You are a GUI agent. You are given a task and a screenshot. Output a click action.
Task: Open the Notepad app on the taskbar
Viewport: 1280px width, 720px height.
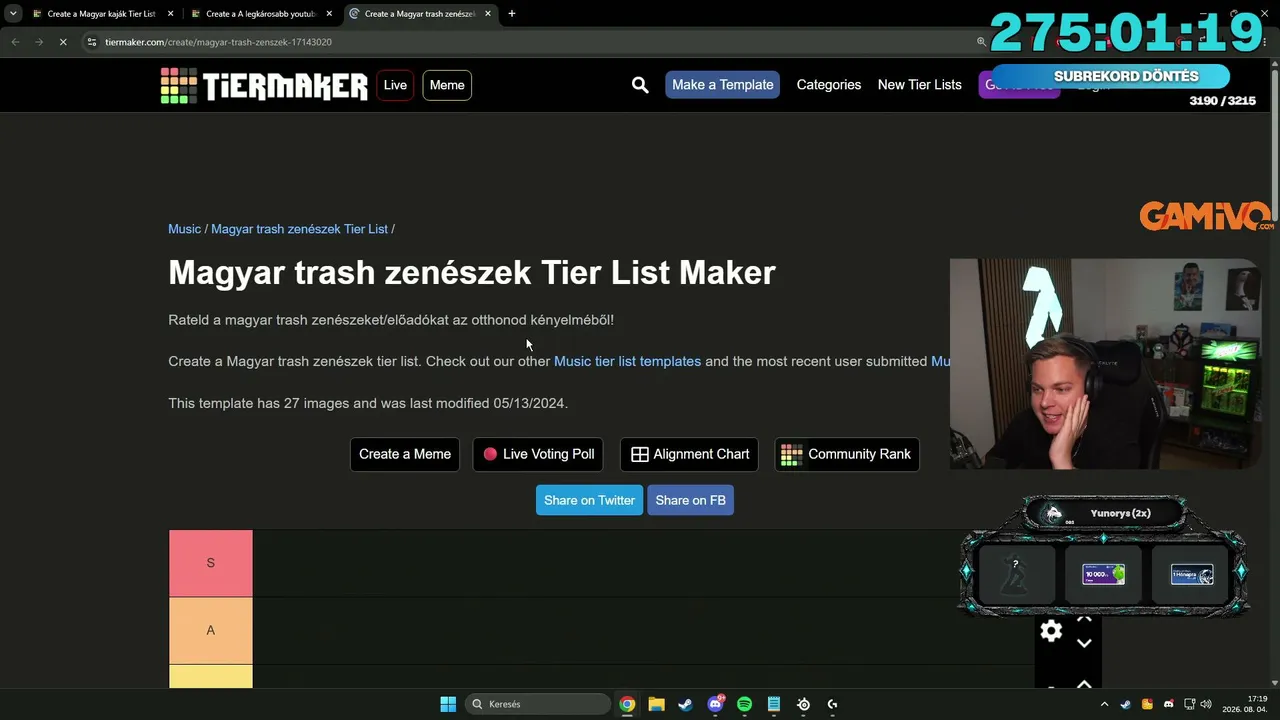773,704
